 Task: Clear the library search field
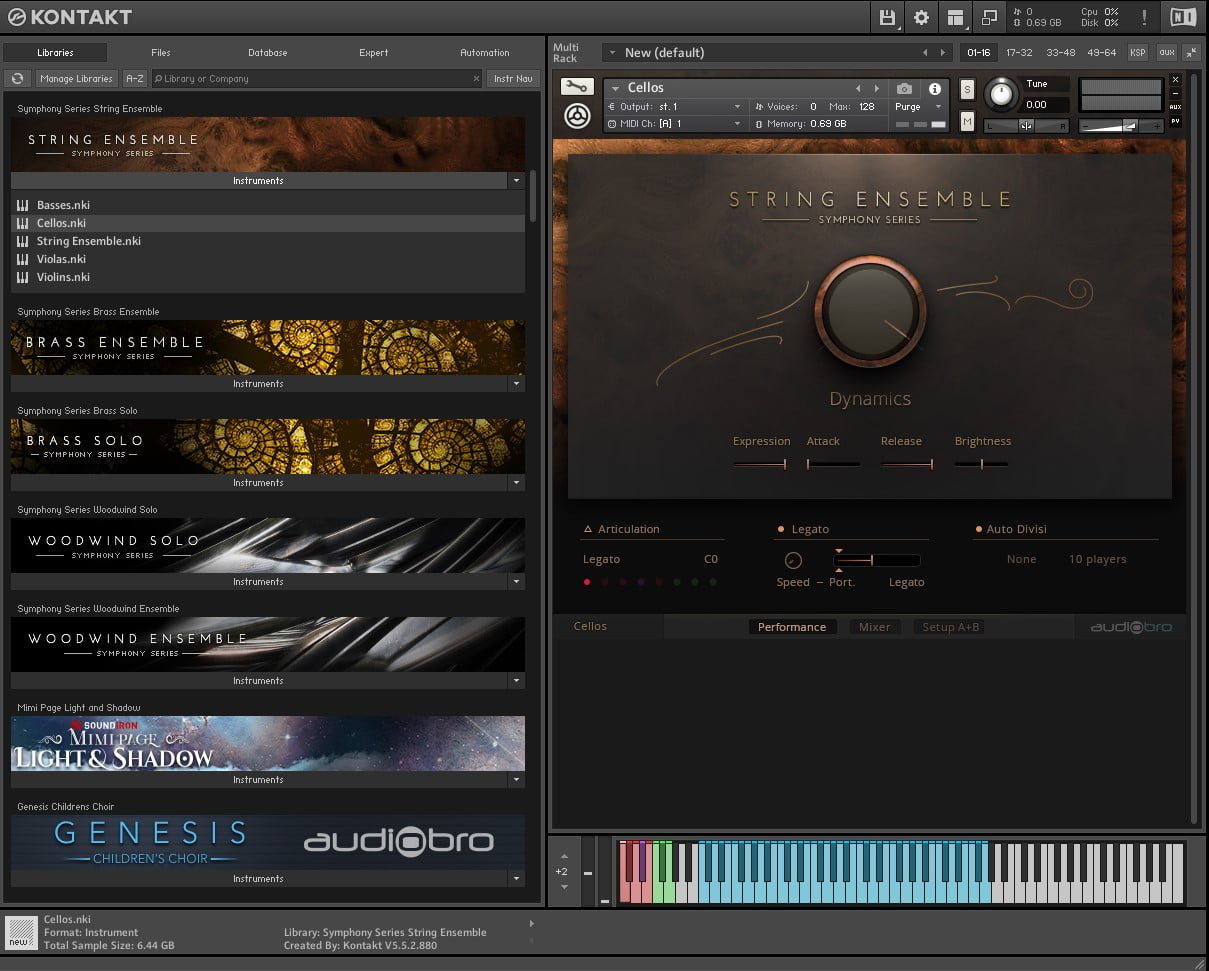[476, 79]
